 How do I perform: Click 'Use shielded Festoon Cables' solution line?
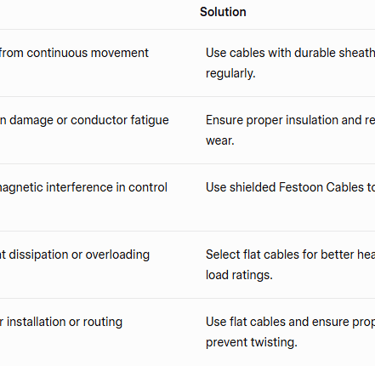(x=290, y=187)
